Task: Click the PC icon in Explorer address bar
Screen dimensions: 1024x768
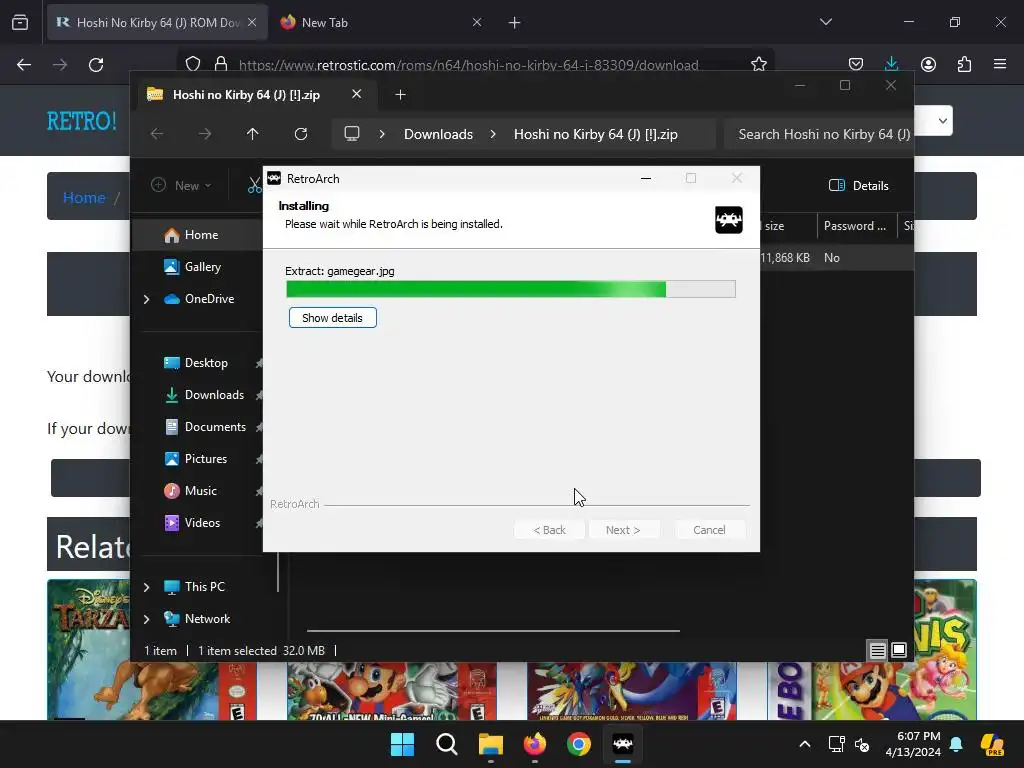Action: pos(352,134)
